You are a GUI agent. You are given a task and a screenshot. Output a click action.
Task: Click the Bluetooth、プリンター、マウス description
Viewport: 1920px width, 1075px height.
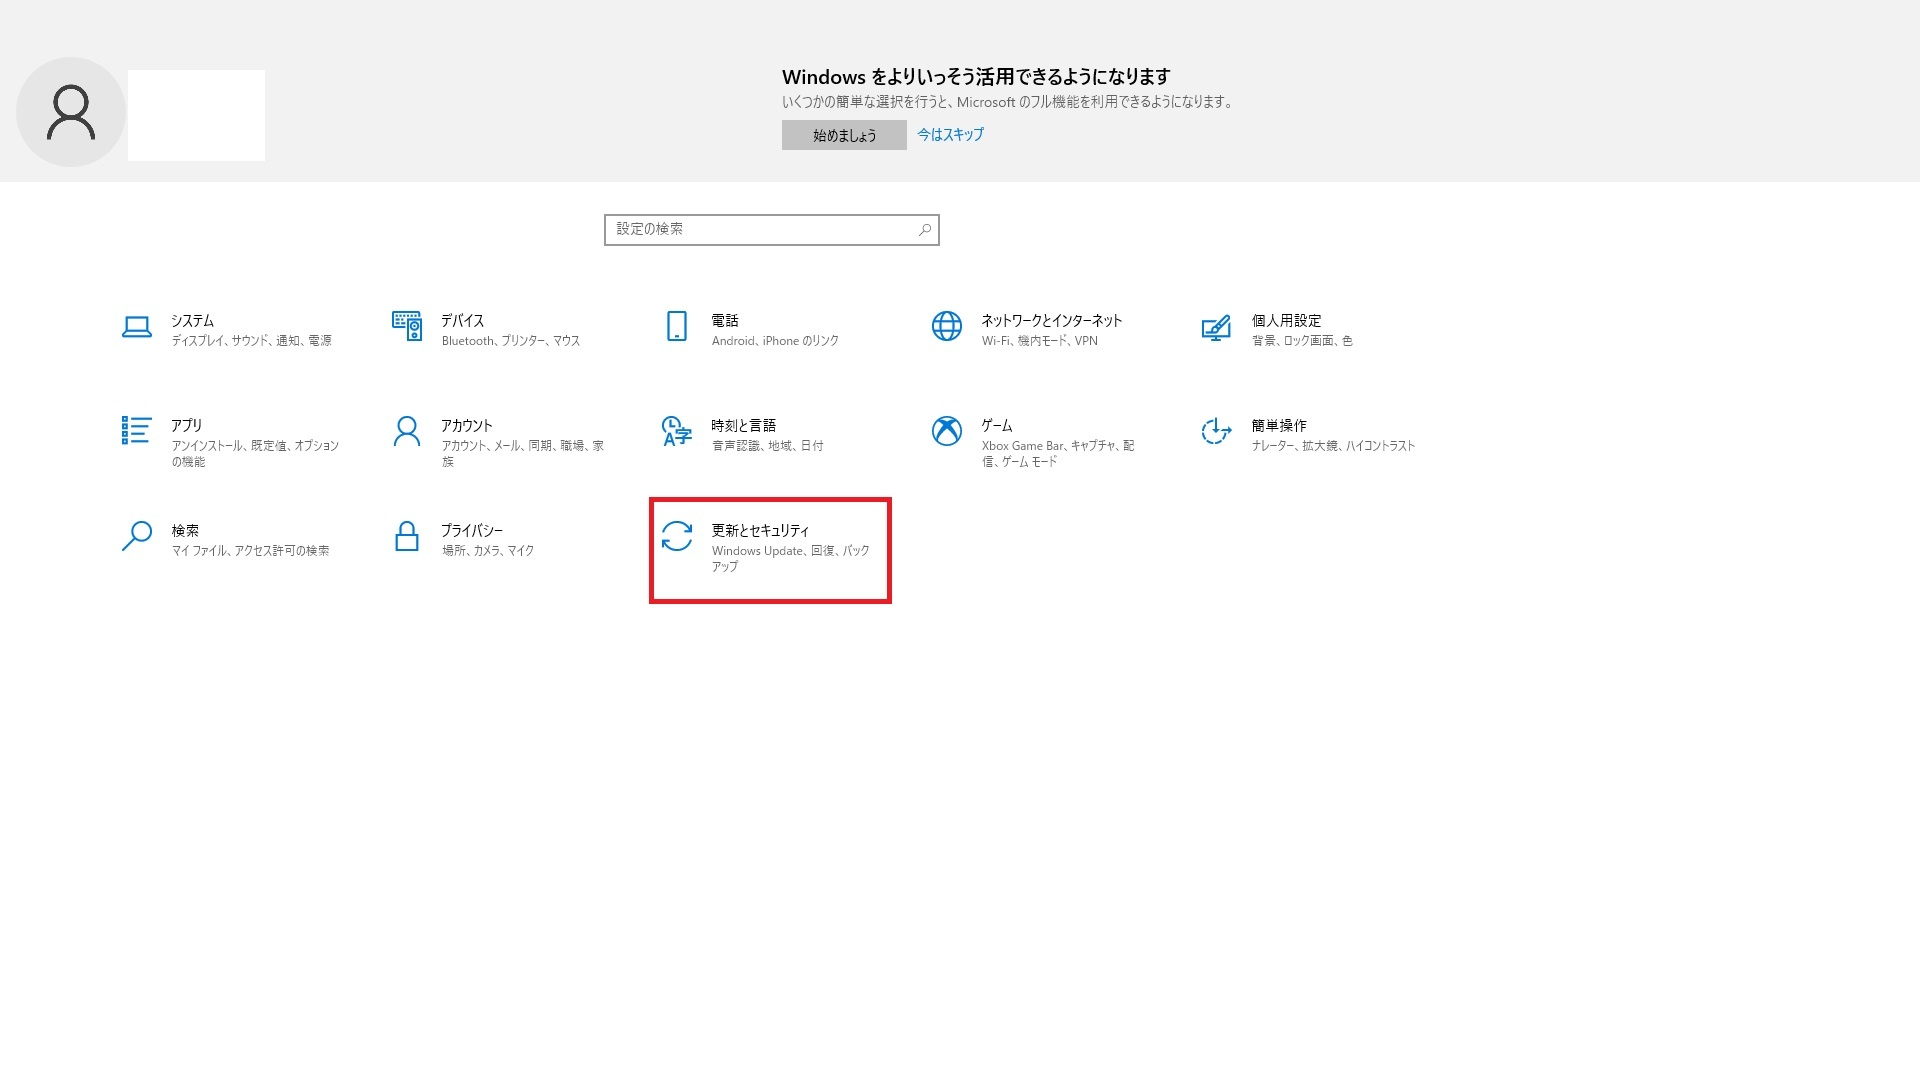(511, 341)
